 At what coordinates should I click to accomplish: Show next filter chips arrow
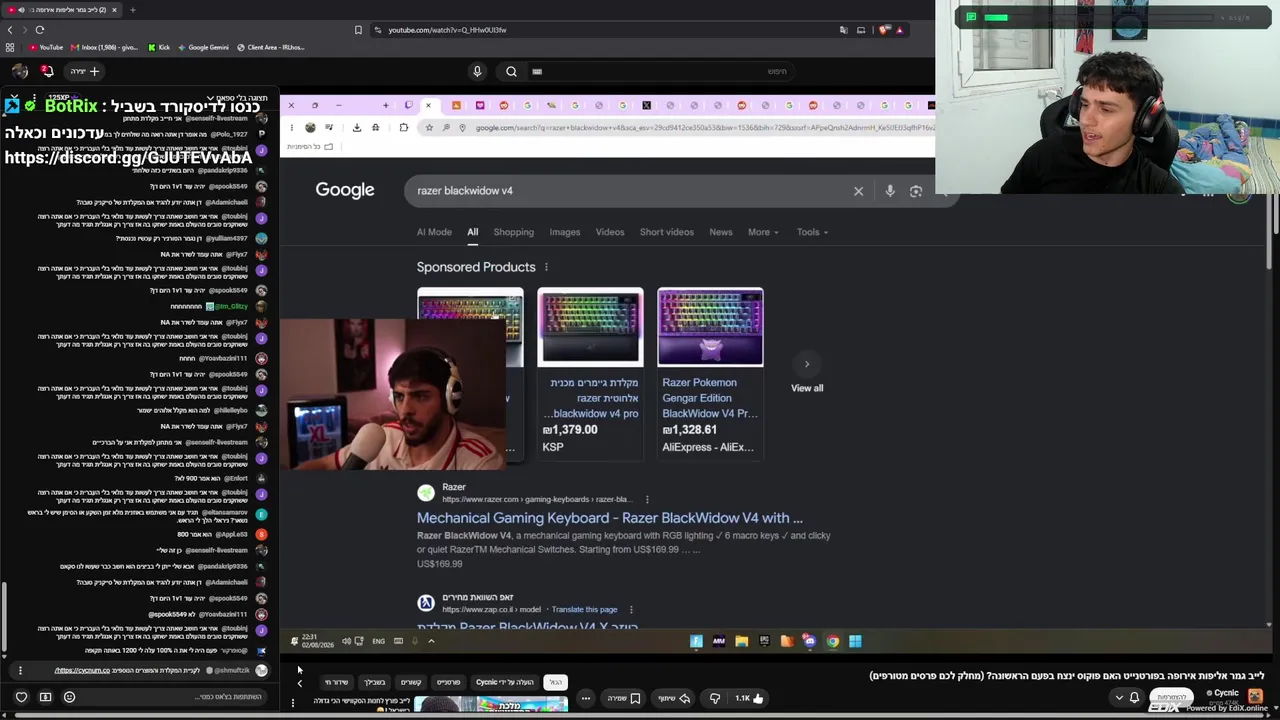[299, 683]
